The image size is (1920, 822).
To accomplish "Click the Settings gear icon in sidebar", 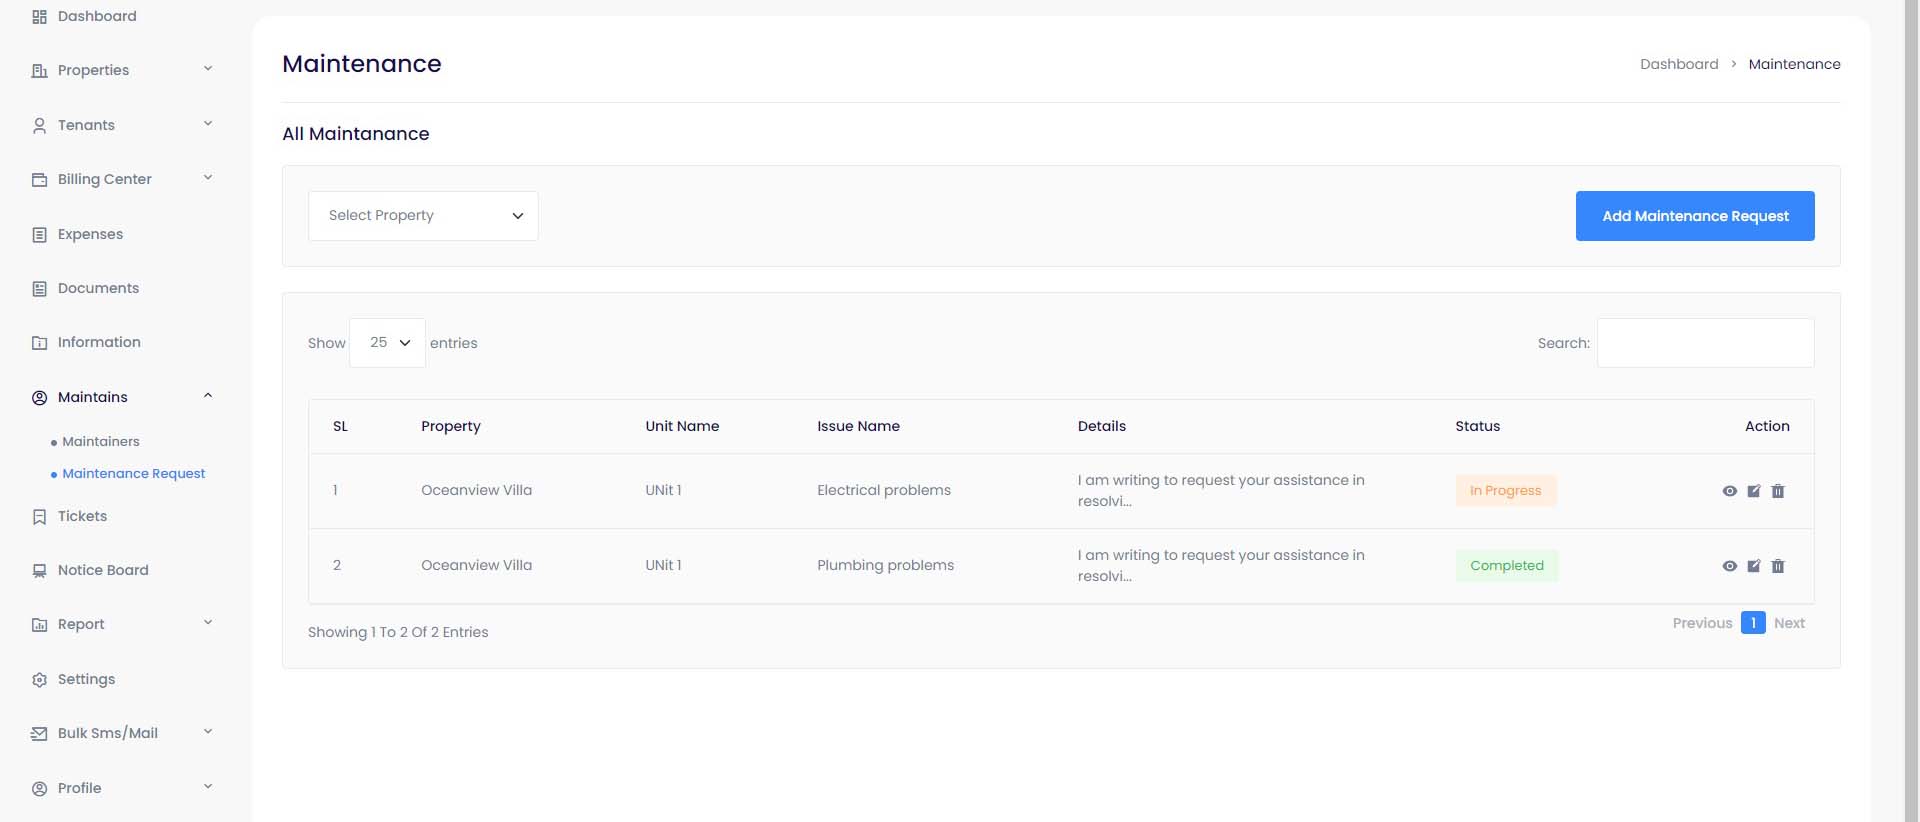I will tap(39, 680).
